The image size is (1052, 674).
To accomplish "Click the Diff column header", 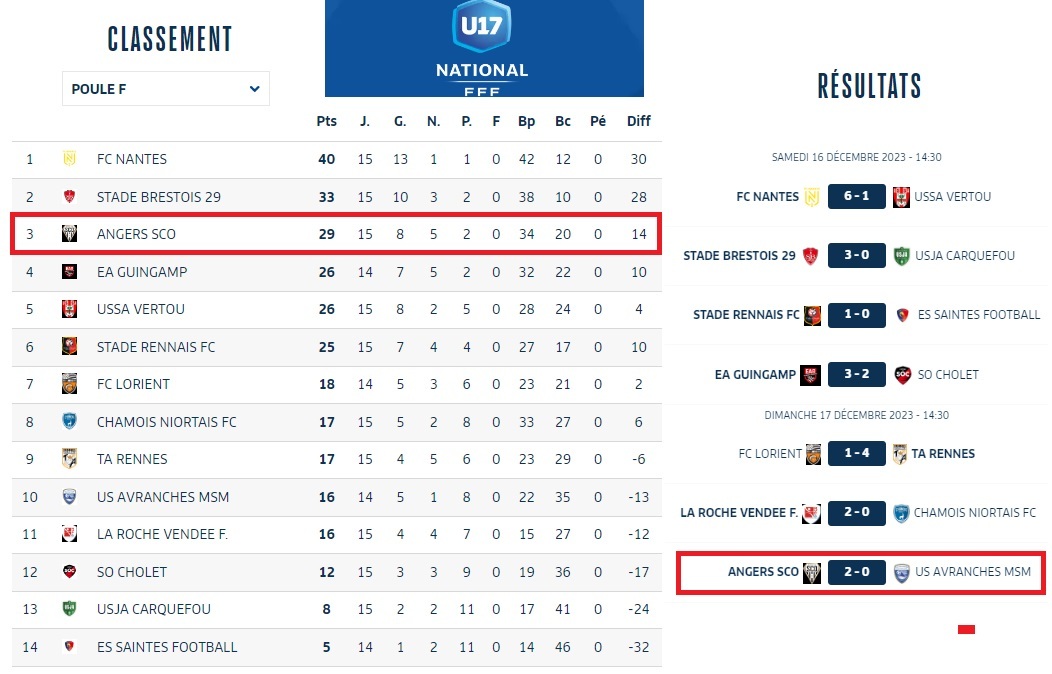I will point(638,121).
